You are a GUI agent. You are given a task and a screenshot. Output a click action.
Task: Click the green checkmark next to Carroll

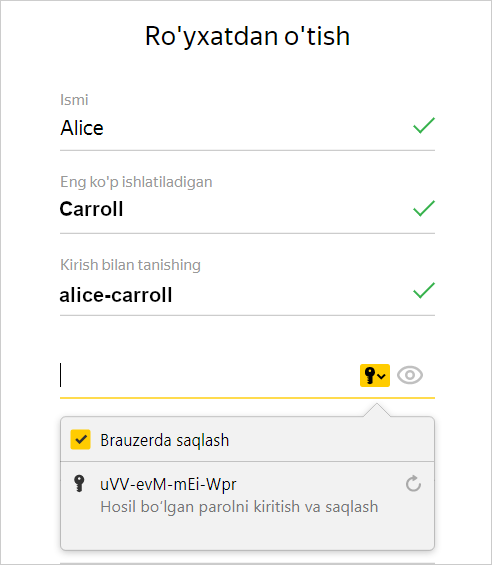[x=424, y=208]
